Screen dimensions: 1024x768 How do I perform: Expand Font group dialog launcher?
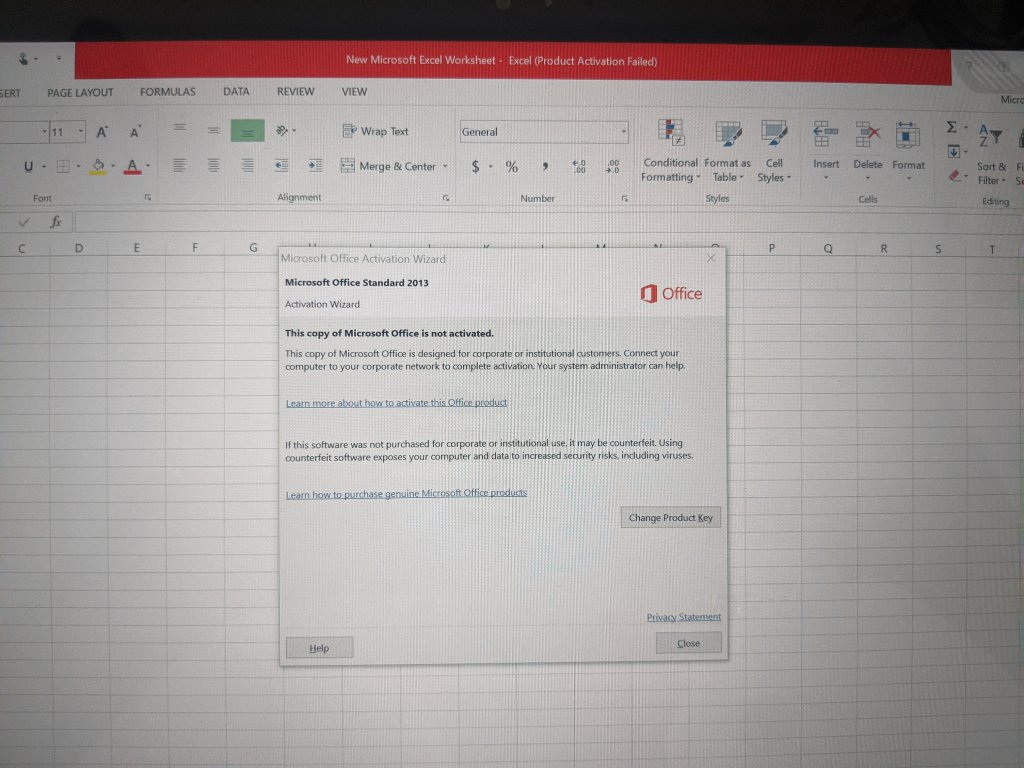coord(148,197)
